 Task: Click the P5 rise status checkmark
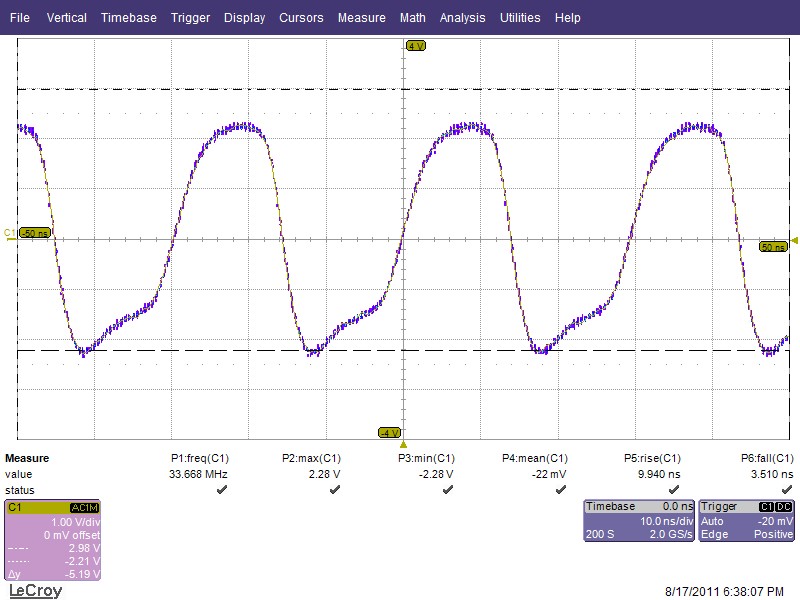[674, 490]
